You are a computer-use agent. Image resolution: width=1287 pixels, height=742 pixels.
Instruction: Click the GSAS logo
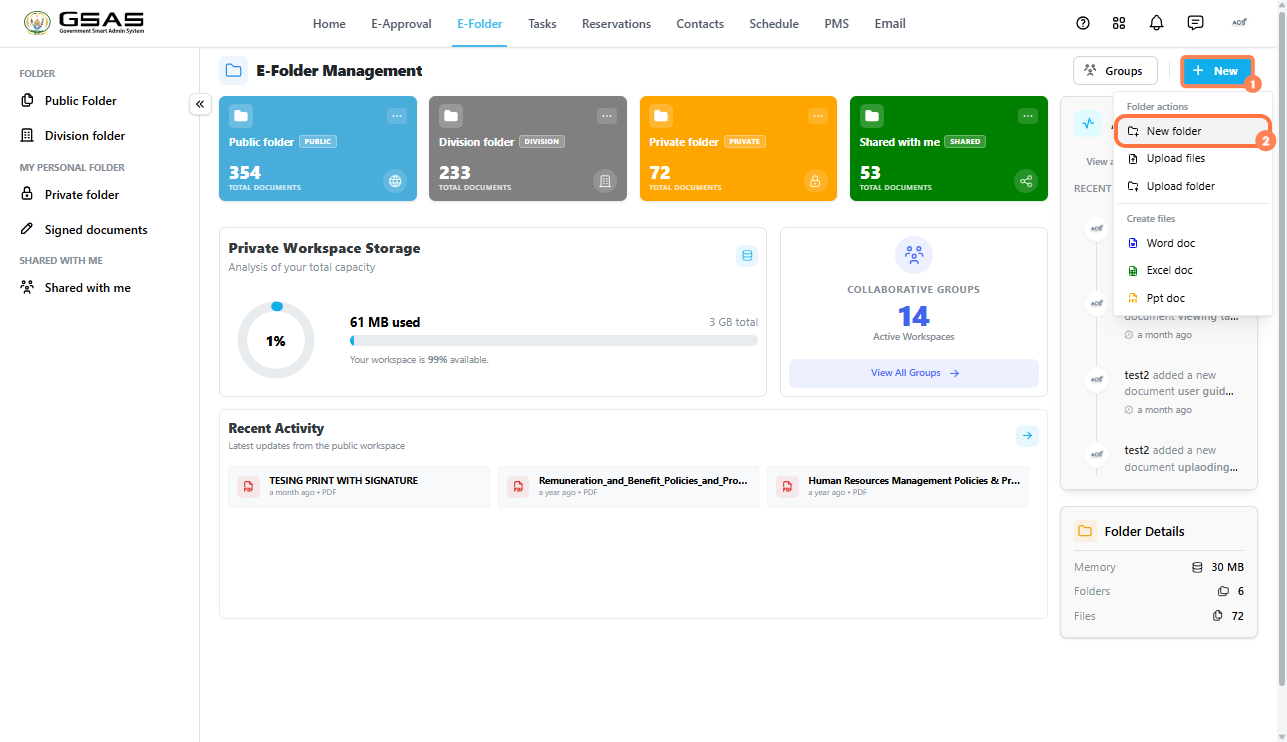pos(84,23)
